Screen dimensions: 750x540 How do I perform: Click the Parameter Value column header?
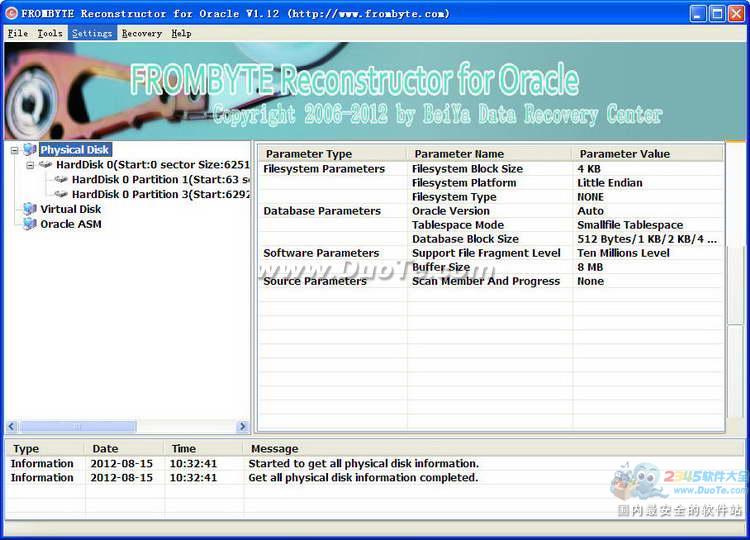648,154
